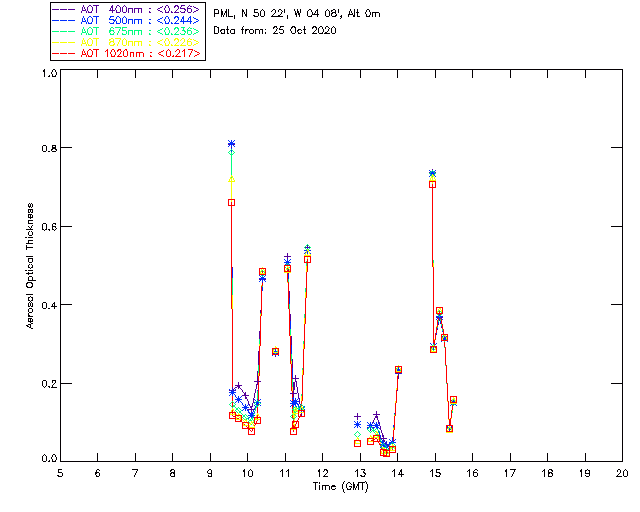Image resolution: width=640 pixels, height=512 pixels.
Task: Click the red square peak marker near 15h
Action: coord(432,184)
